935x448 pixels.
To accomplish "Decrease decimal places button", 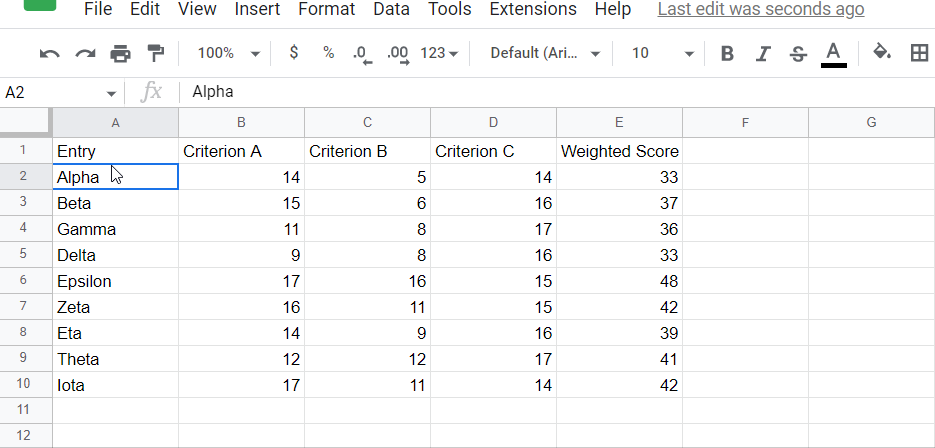I will pyautogui.click(x=362, y=53).
